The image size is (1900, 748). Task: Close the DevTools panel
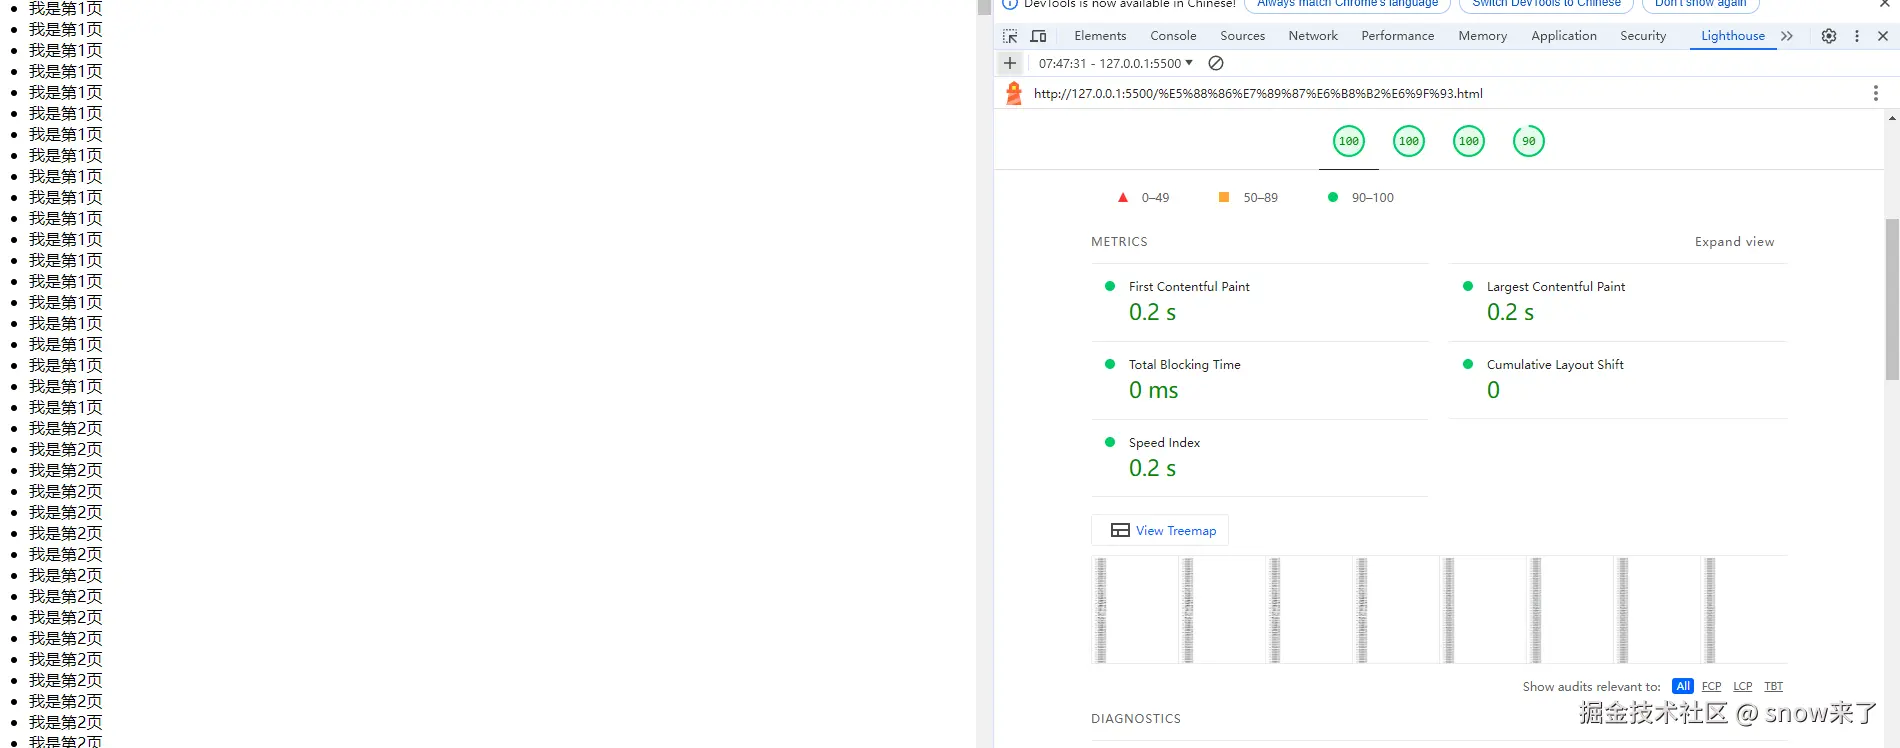1883,36
